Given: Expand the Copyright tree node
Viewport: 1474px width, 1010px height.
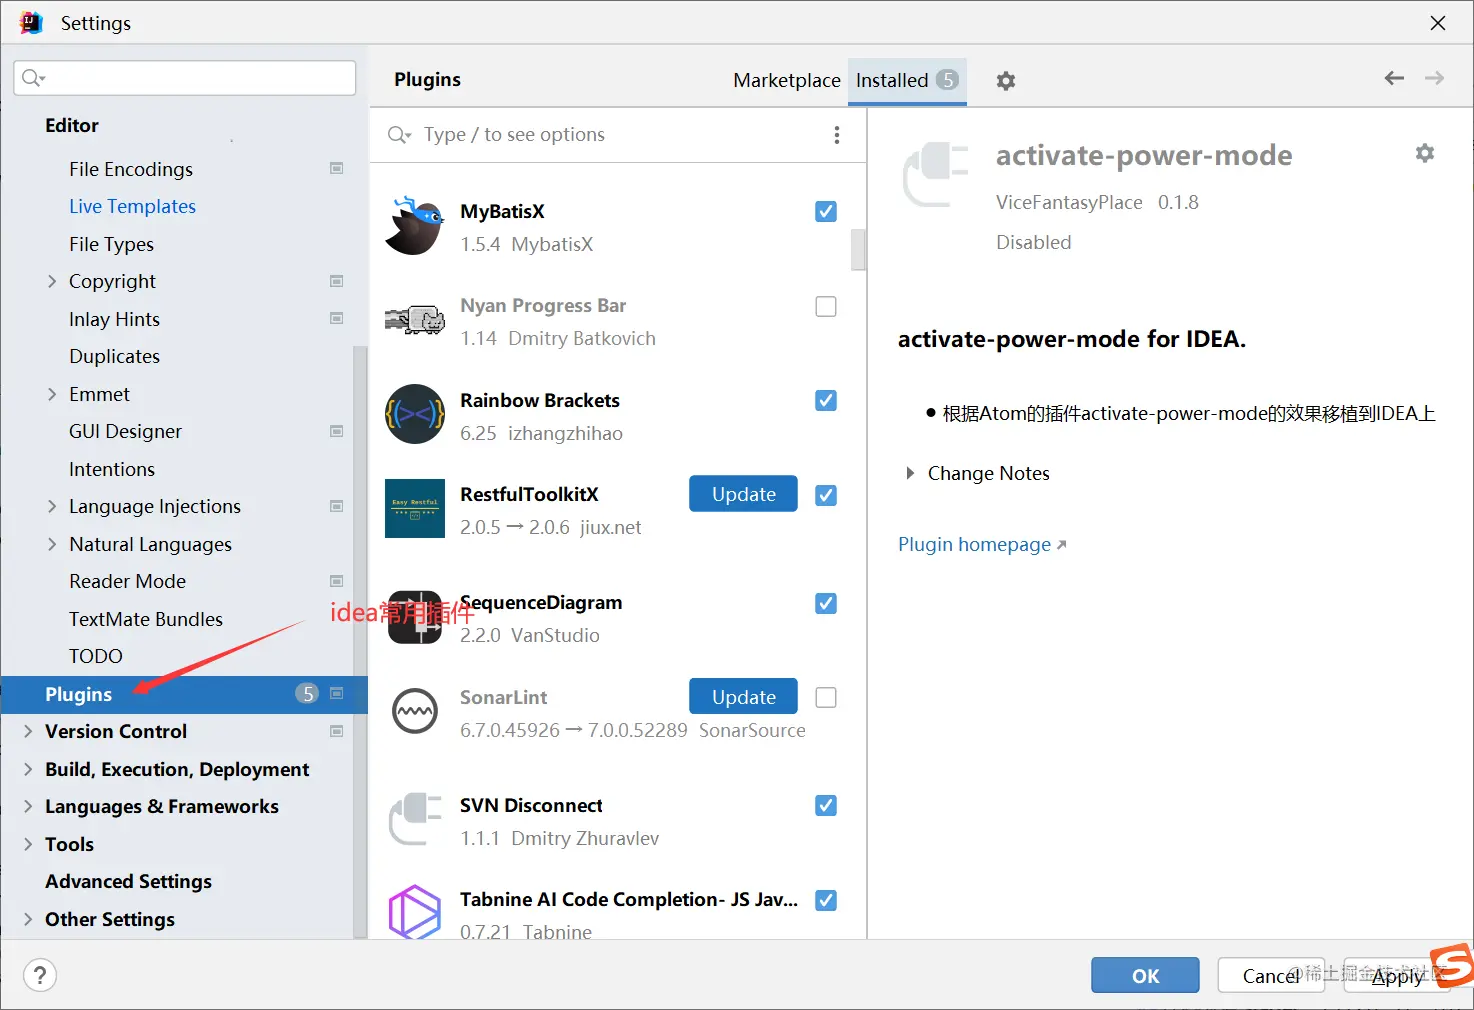Looking at the screenshot, I should pyautogui.click(x=52, y=281).
